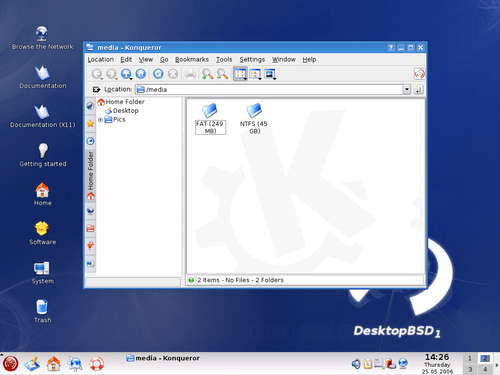
Task: Open the Bookmarks star sidebar tab
Action: pos(90,124)
